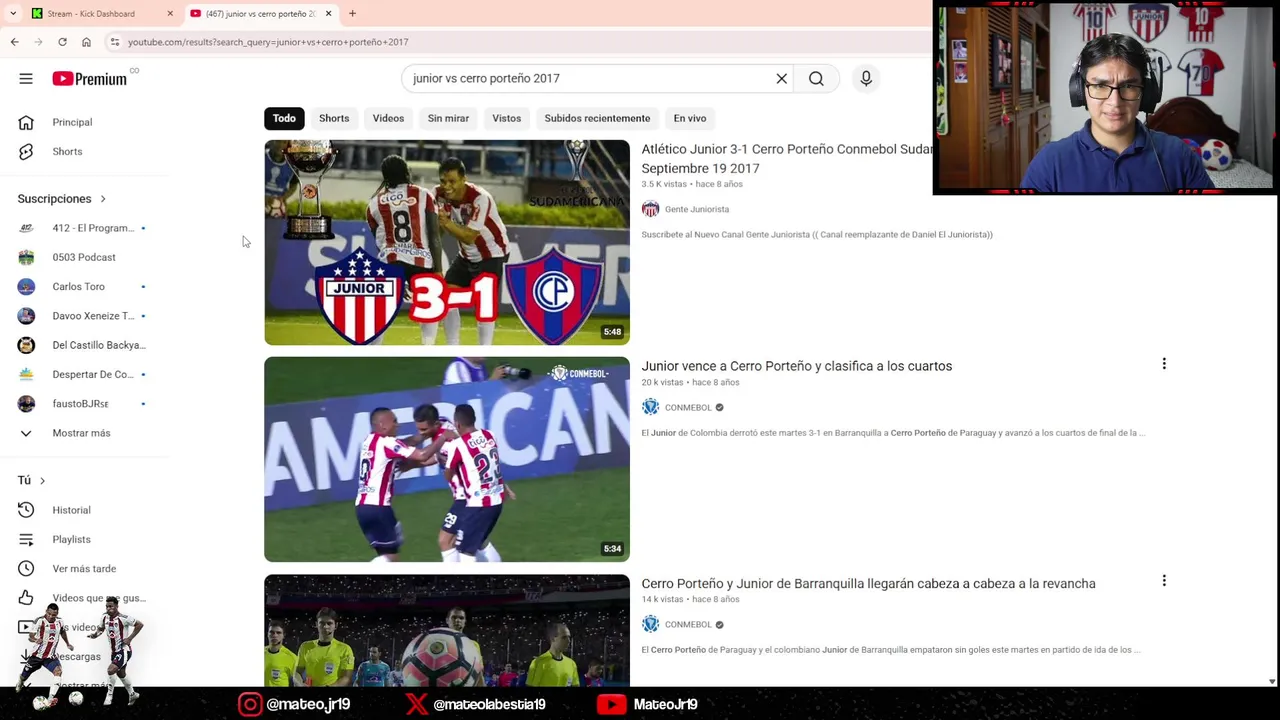Expand the Tú section chevron
The image size is (1280, 720).
click(42, 481)
